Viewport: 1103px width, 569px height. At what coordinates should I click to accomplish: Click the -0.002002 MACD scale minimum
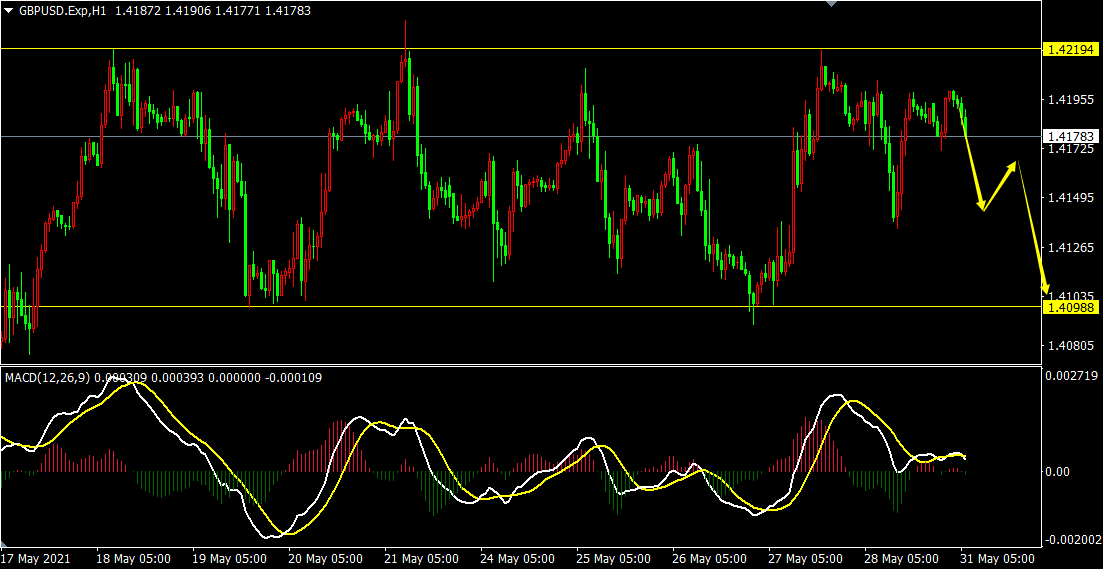point(1072,540)
